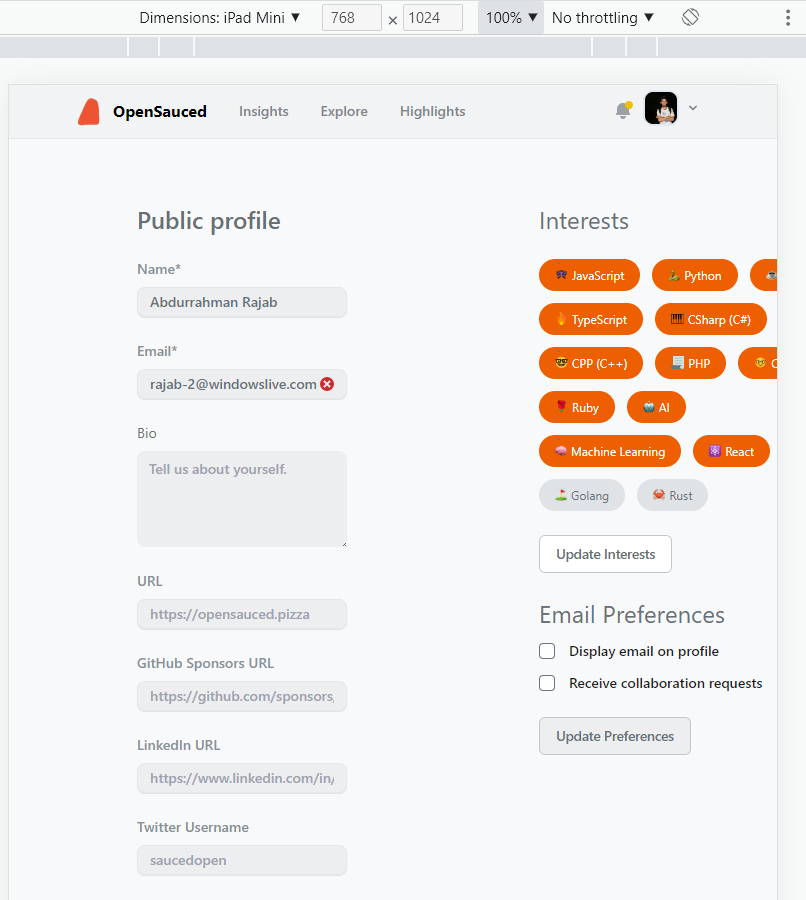
Task: Open the DevTools three-dot menu
Action: tap(789, 17)
